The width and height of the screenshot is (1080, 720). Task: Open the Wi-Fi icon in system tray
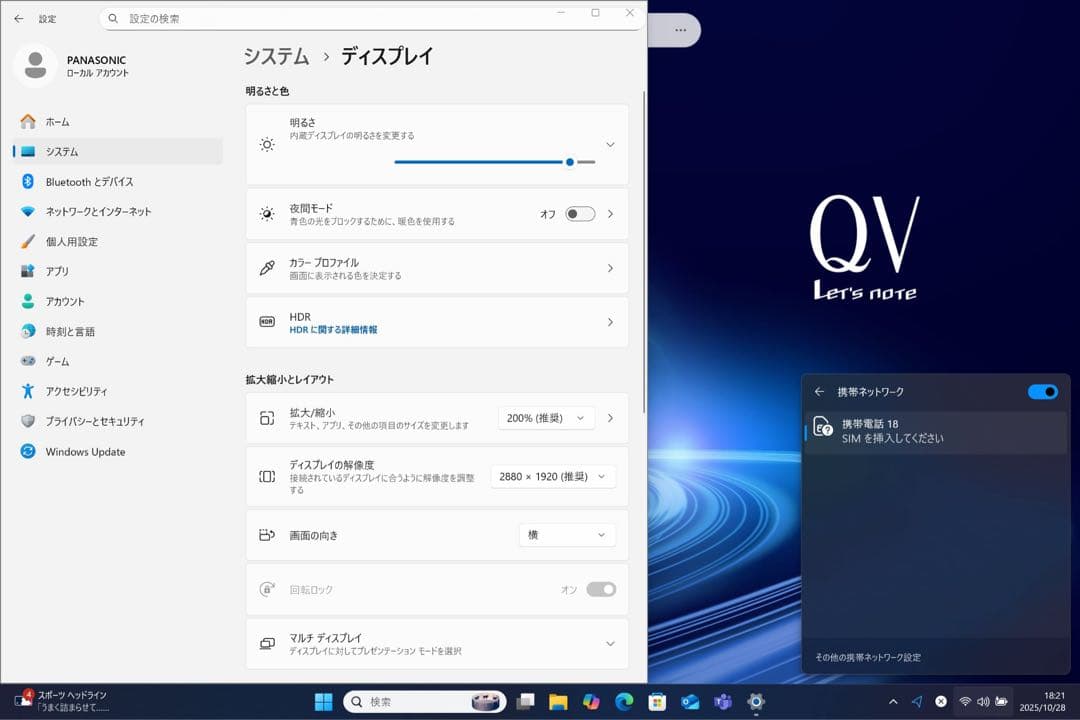(x=963, y=701)
